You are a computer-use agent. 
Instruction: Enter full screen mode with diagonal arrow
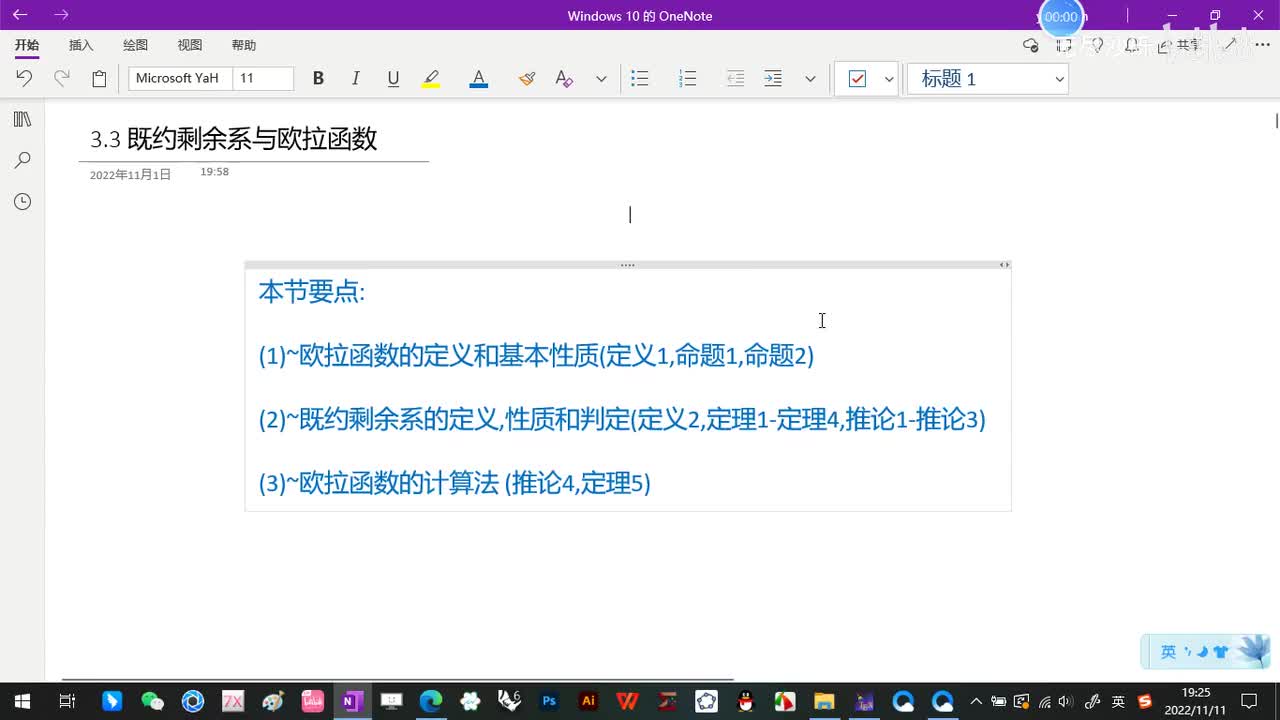[x=1230, y=45]
